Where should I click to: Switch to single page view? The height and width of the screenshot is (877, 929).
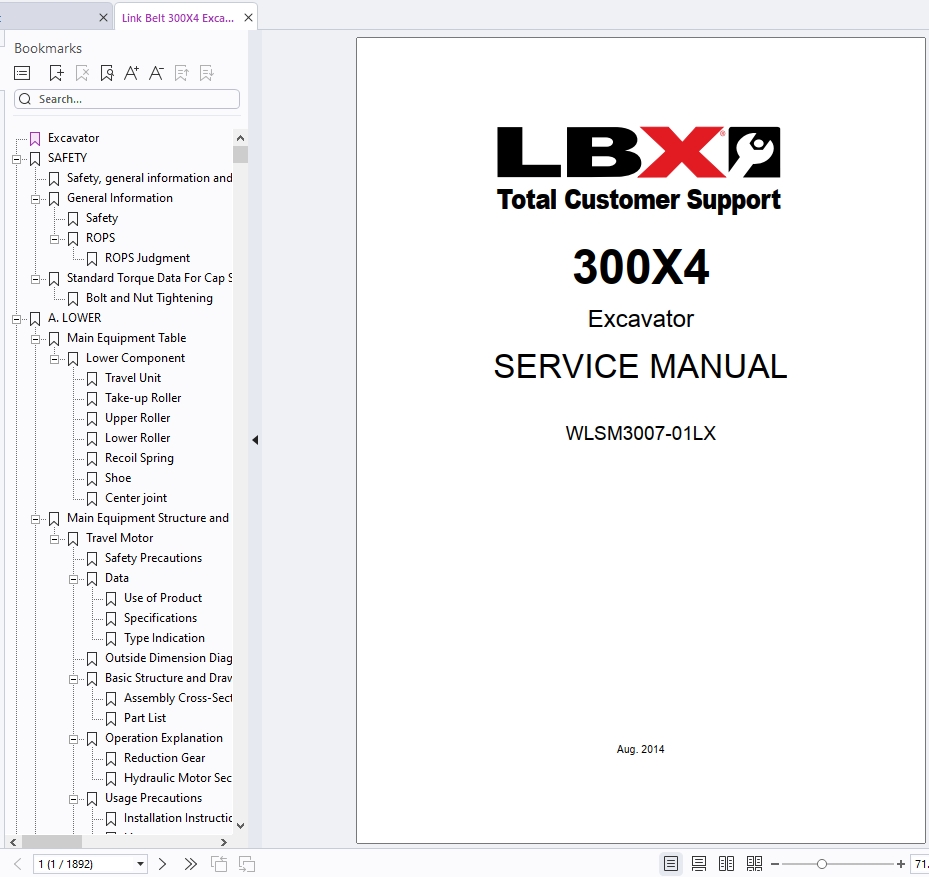click(671, 864)
